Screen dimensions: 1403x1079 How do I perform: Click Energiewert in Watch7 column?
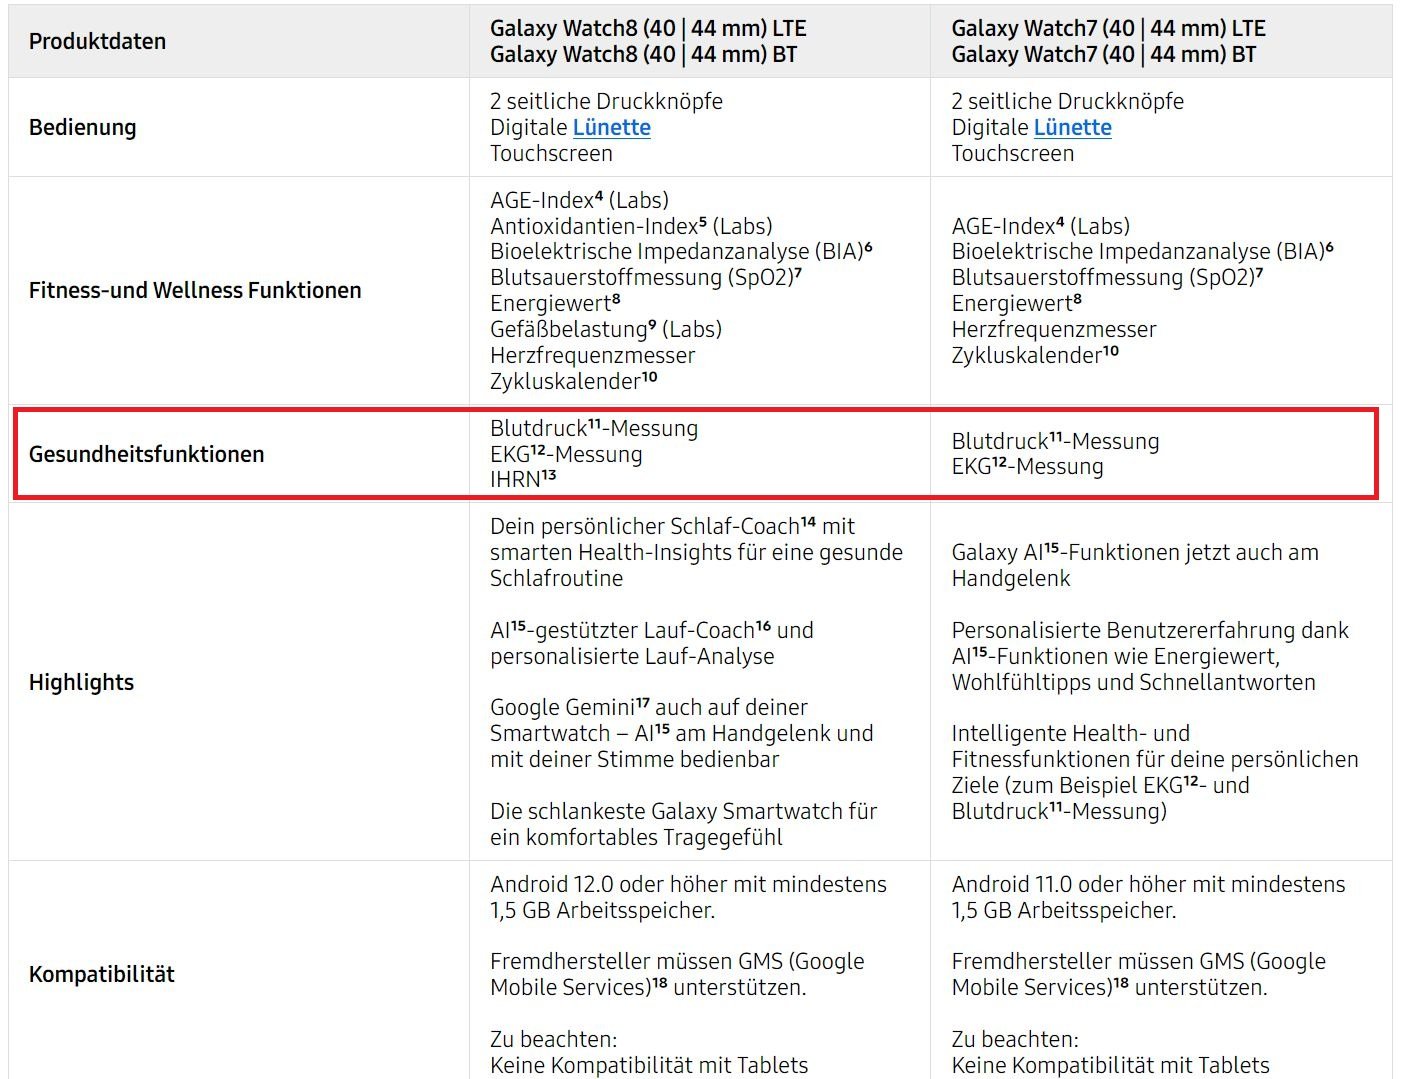tap(1017, 303)
